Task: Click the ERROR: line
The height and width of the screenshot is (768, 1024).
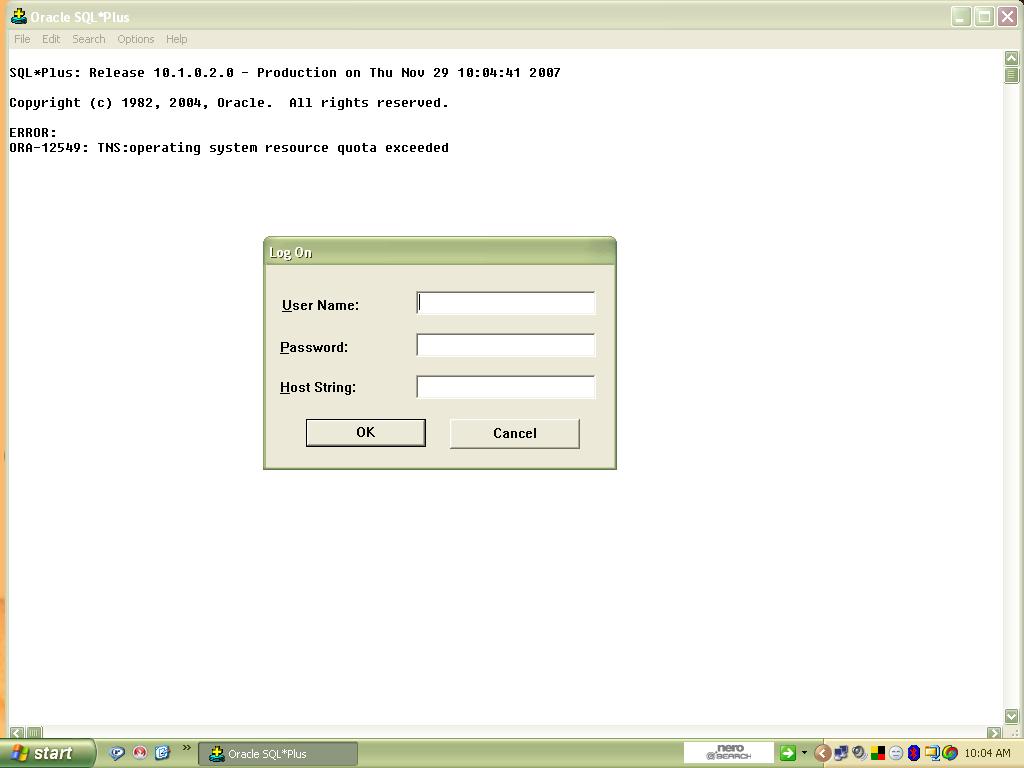Action: tap(33, 133)
